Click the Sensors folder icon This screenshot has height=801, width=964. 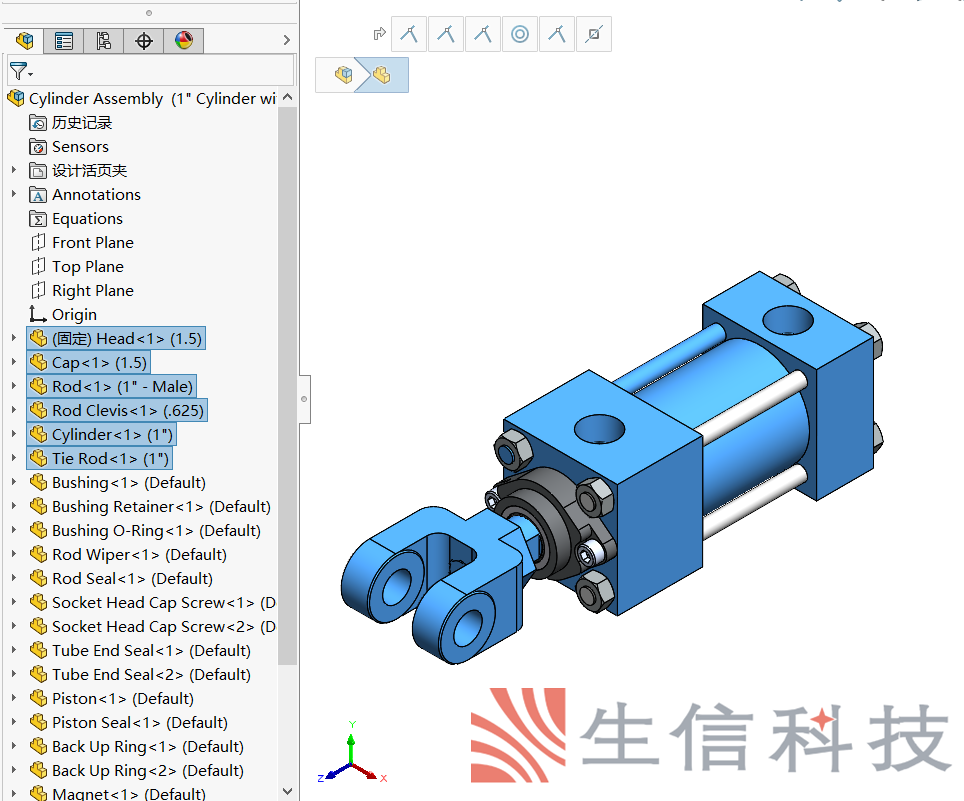pos(38,147)
